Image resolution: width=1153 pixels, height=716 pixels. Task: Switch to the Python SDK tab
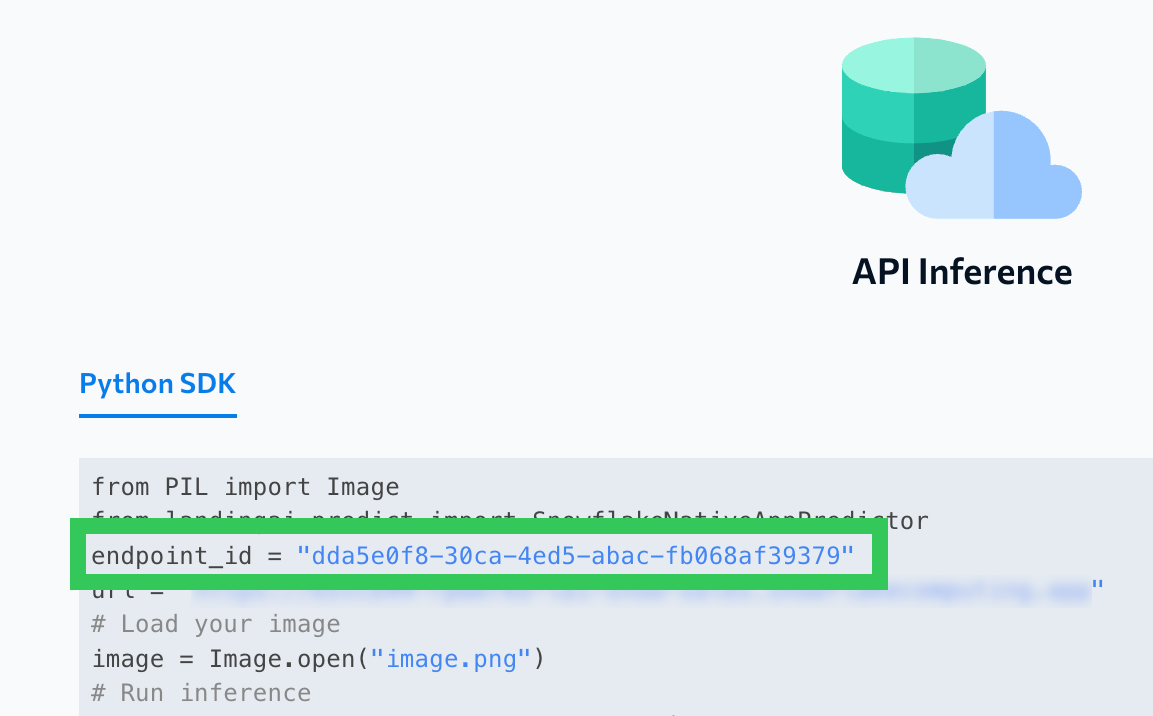pos(158,384)
